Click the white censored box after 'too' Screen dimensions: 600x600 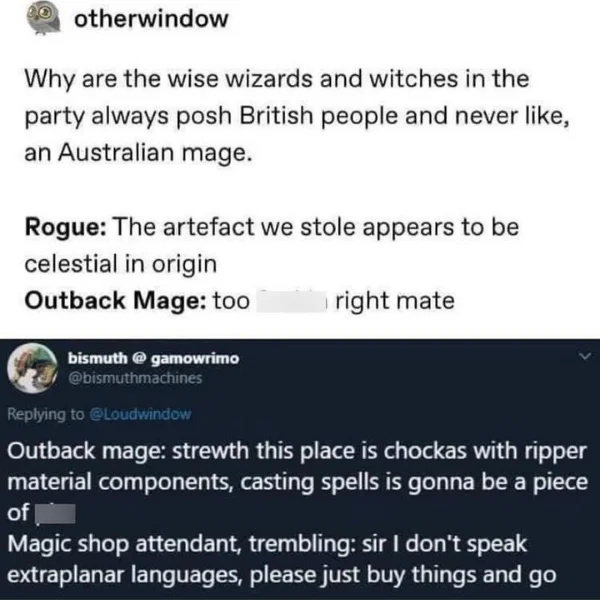pos(291,301)
